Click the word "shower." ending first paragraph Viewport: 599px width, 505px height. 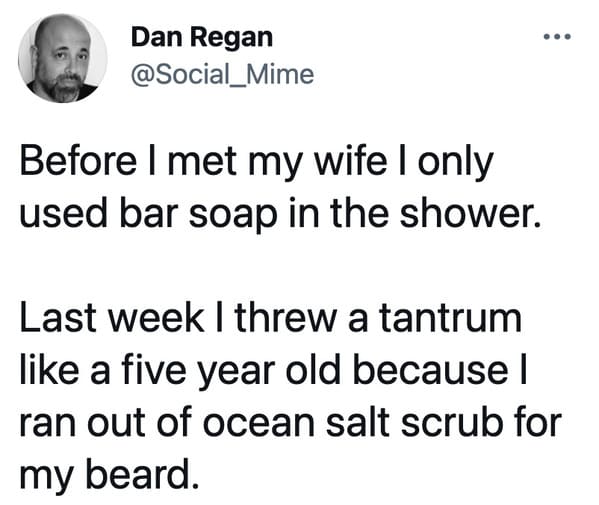coord(470,213)
